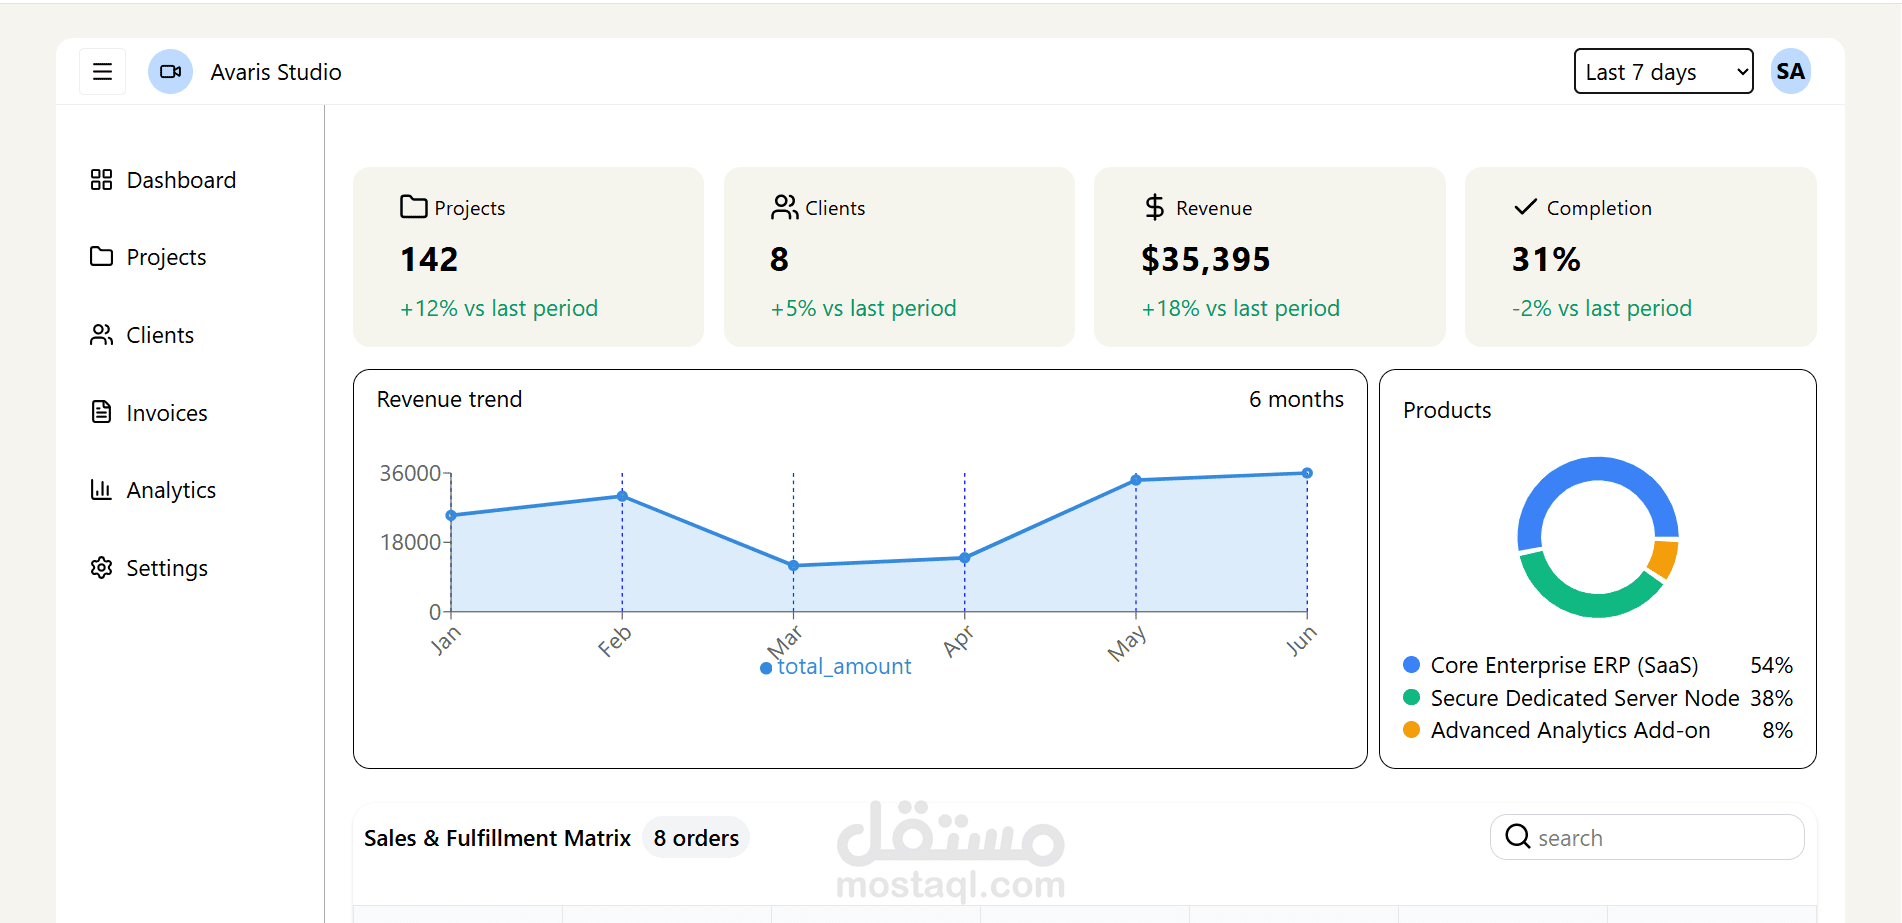Click the Feb data point on chart
Viewport: 1902px width, 923px height.
click(622, 496)
